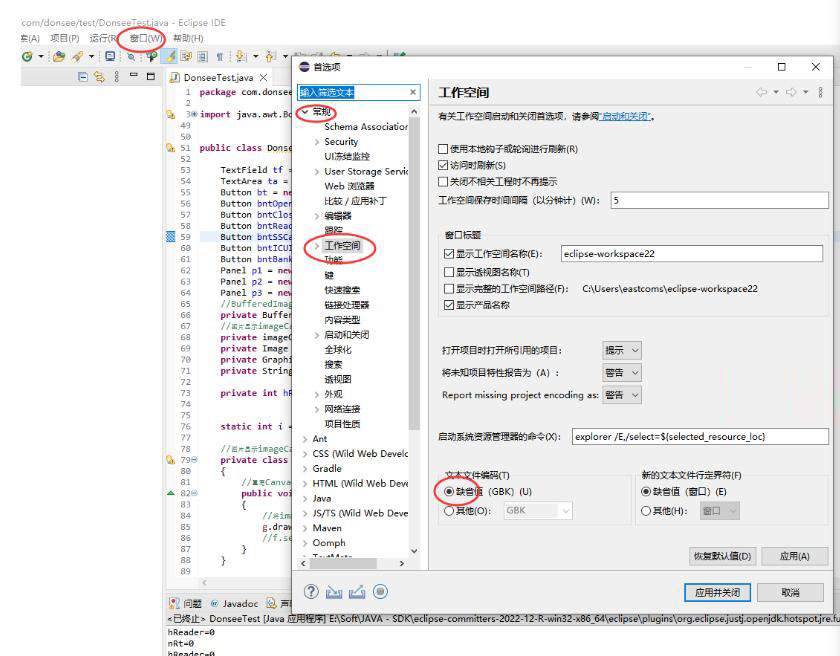
Task: Open the 打开项目时打开所引用的项目 dropdown
Action: click(x=621, y=350)
